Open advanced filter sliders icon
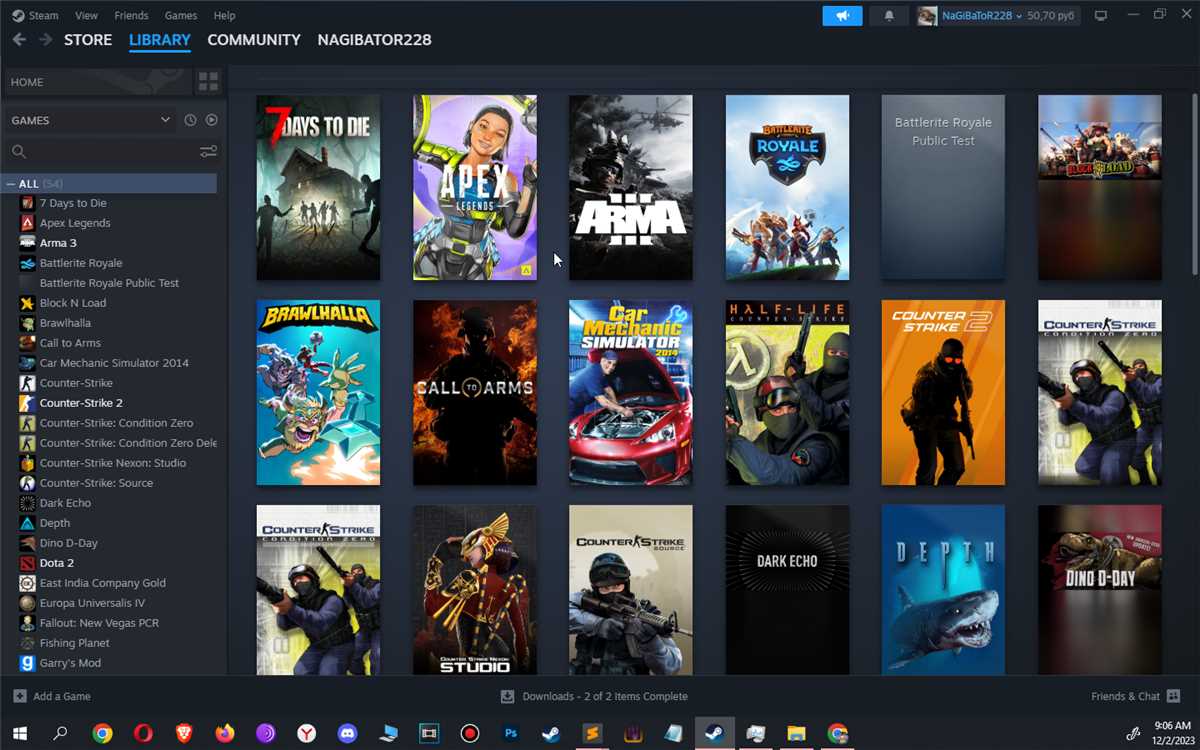 click(x=208, y=151)
